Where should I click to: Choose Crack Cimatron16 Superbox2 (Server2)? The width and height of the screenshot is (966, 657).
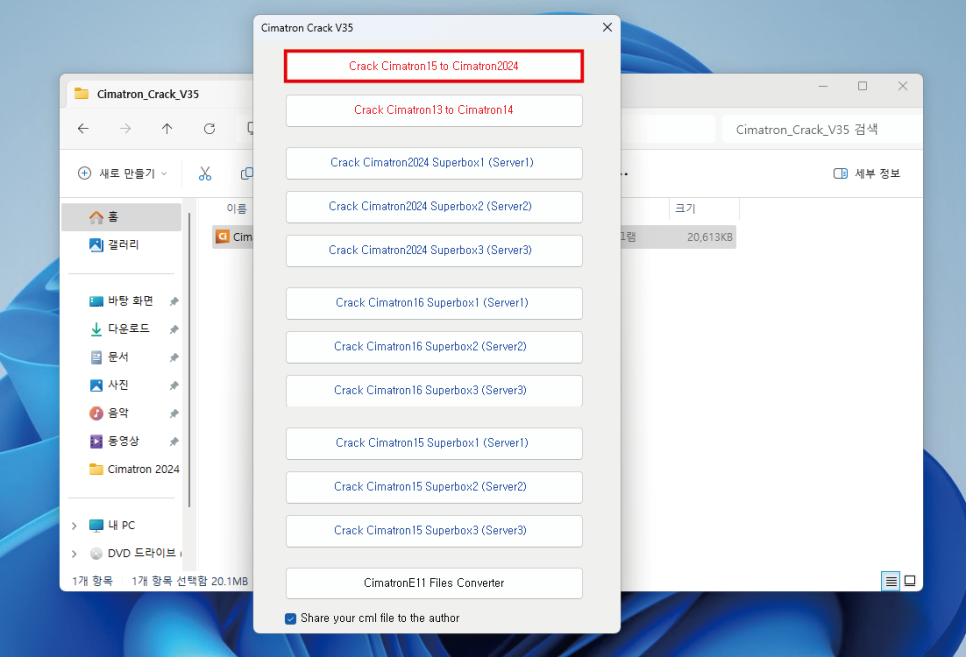(x=434, y=347)
